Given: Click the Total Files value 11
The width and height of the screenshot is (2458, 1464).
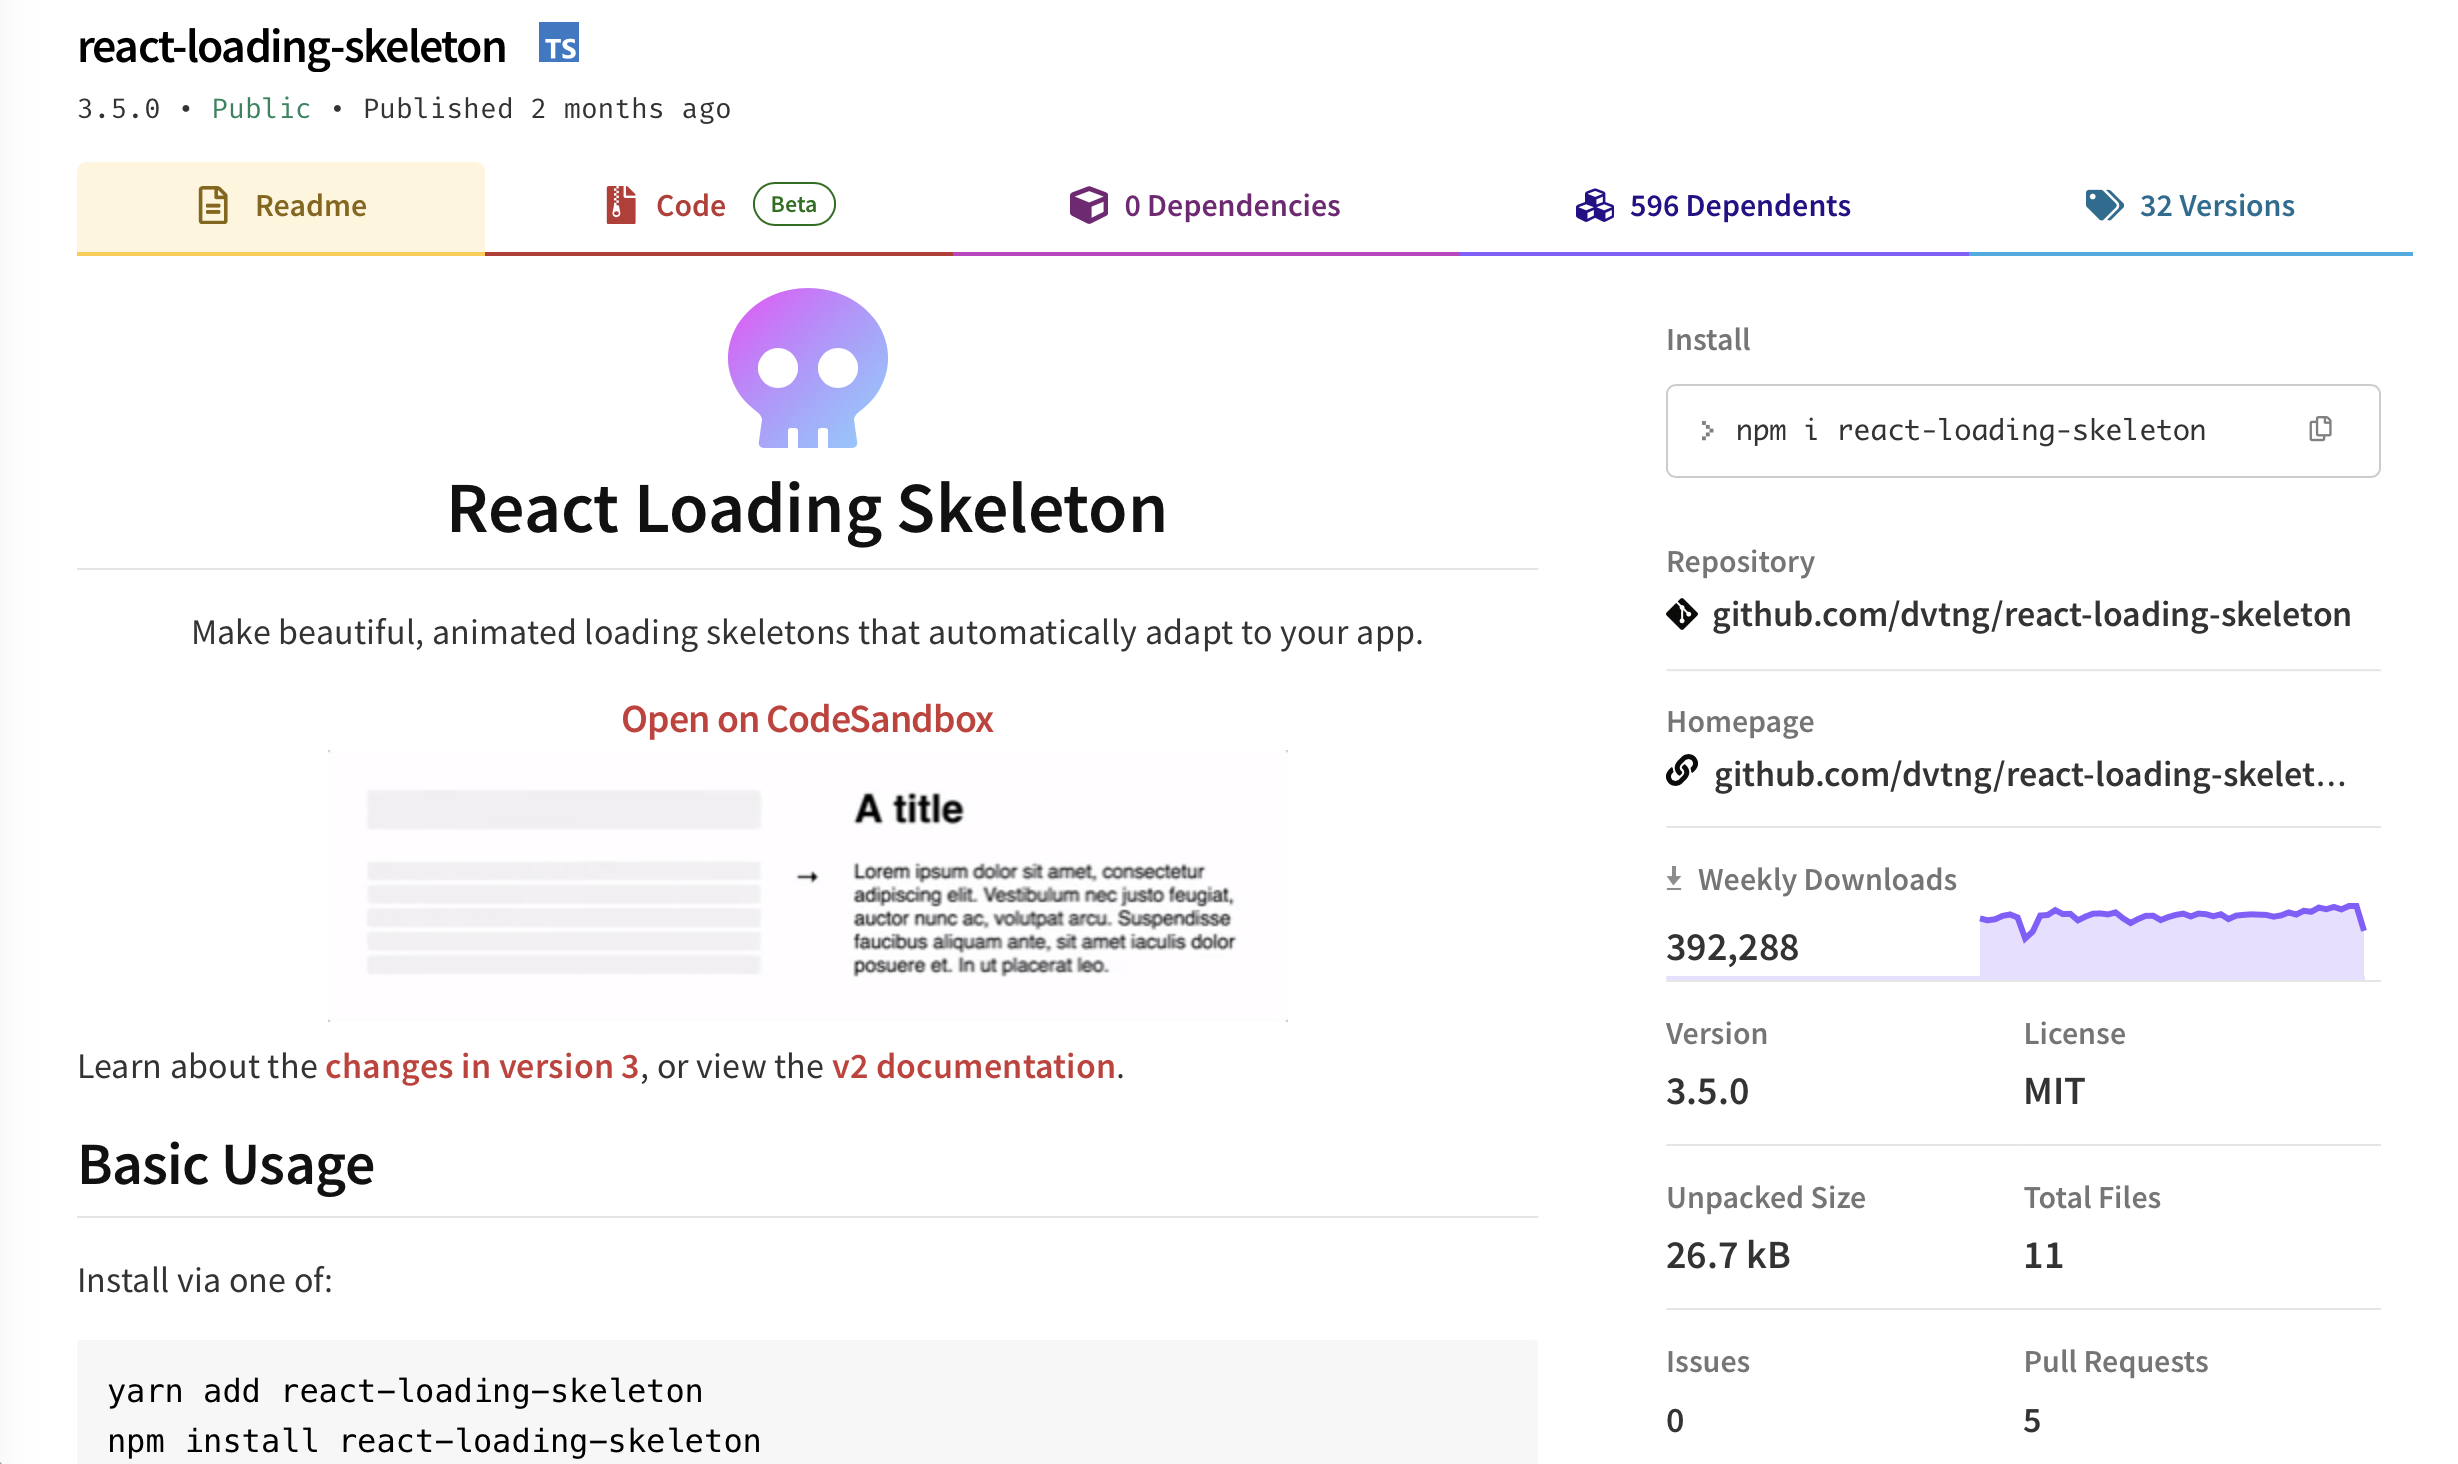Looking at the screenshot, I should (2043, 1255).
